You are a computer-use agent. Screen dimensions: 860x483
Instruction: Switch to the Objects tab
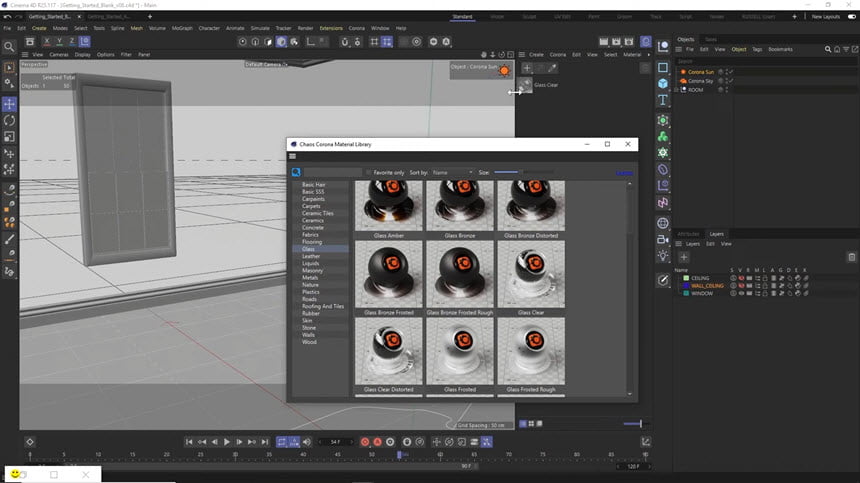(685, 39)
